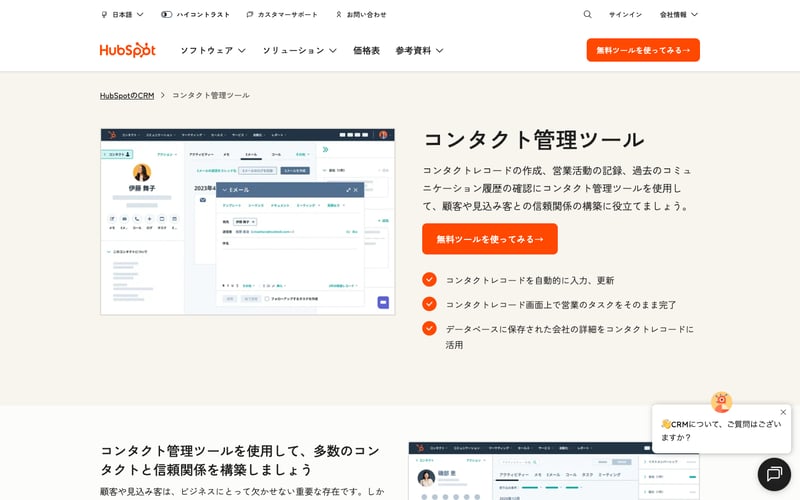
Task: Open the chat widget button
Action: tap(774, 474)
